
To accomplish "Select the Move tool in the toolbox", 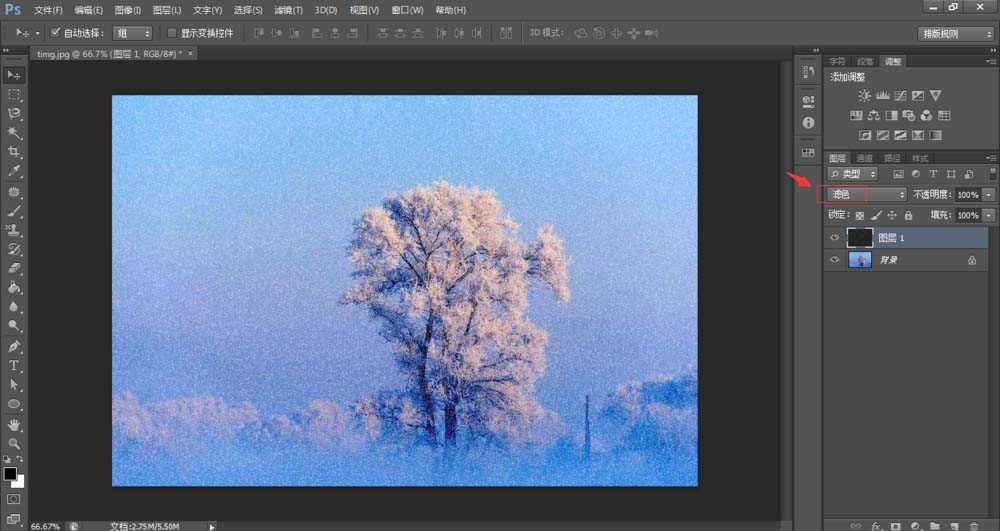I will coord(13,75).
